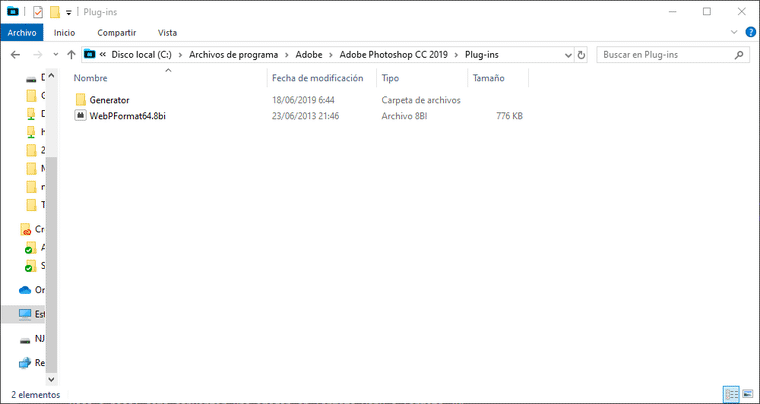Expand the address bar history dropdown
This screenshot has height=404, width=760.
568,55
